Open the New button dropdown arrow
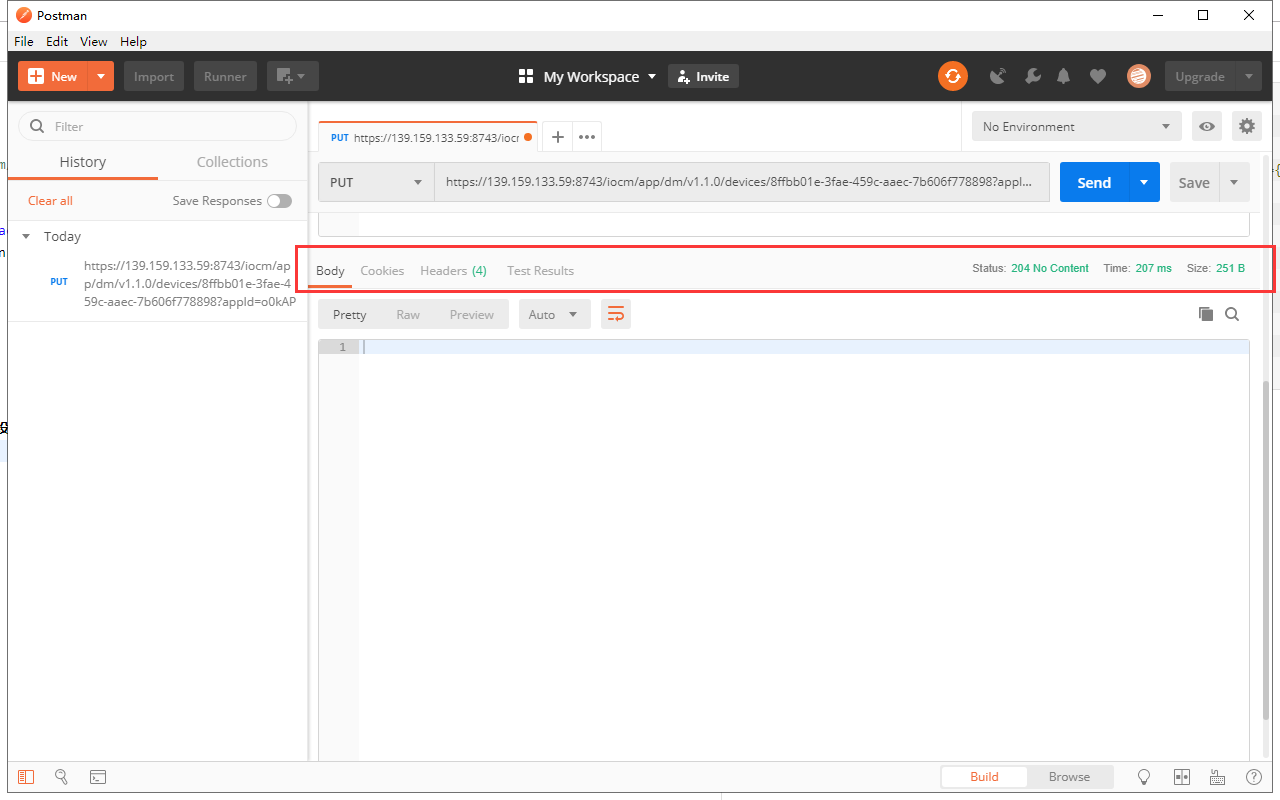Image resolution: width=1280 pixels, height=800 pixels. pos(101,76)
